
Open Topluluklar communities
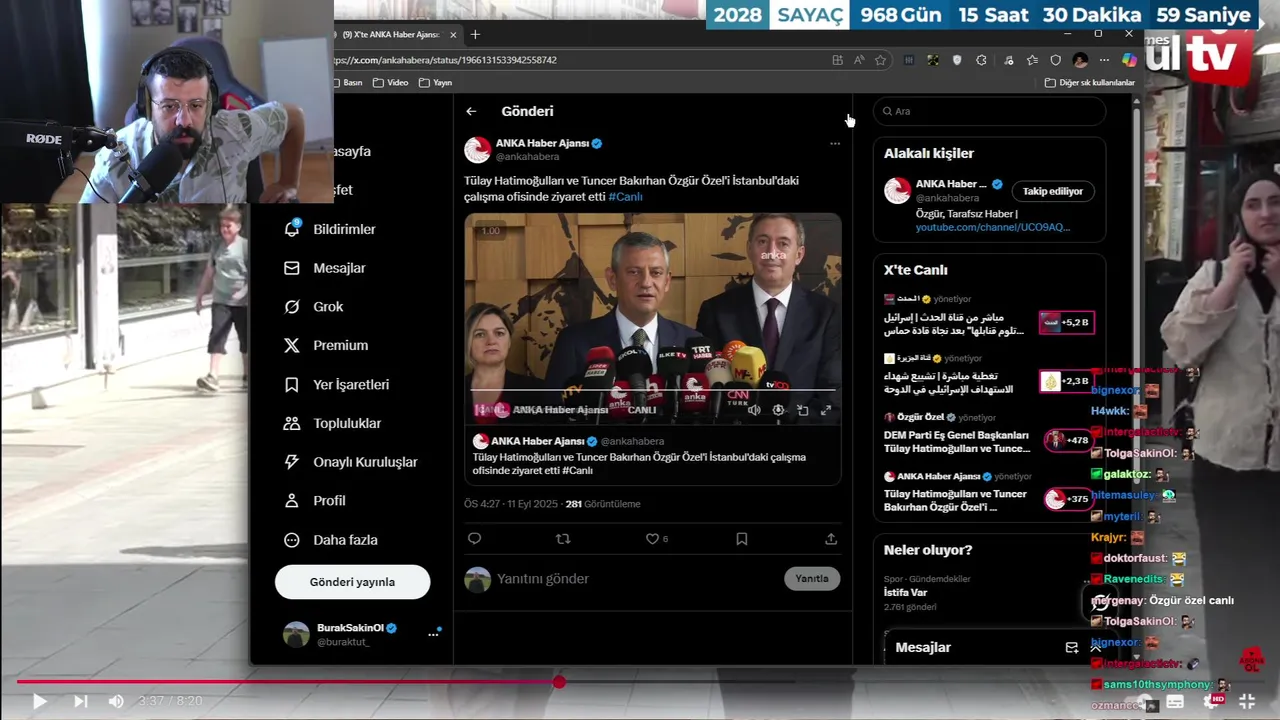333,423
